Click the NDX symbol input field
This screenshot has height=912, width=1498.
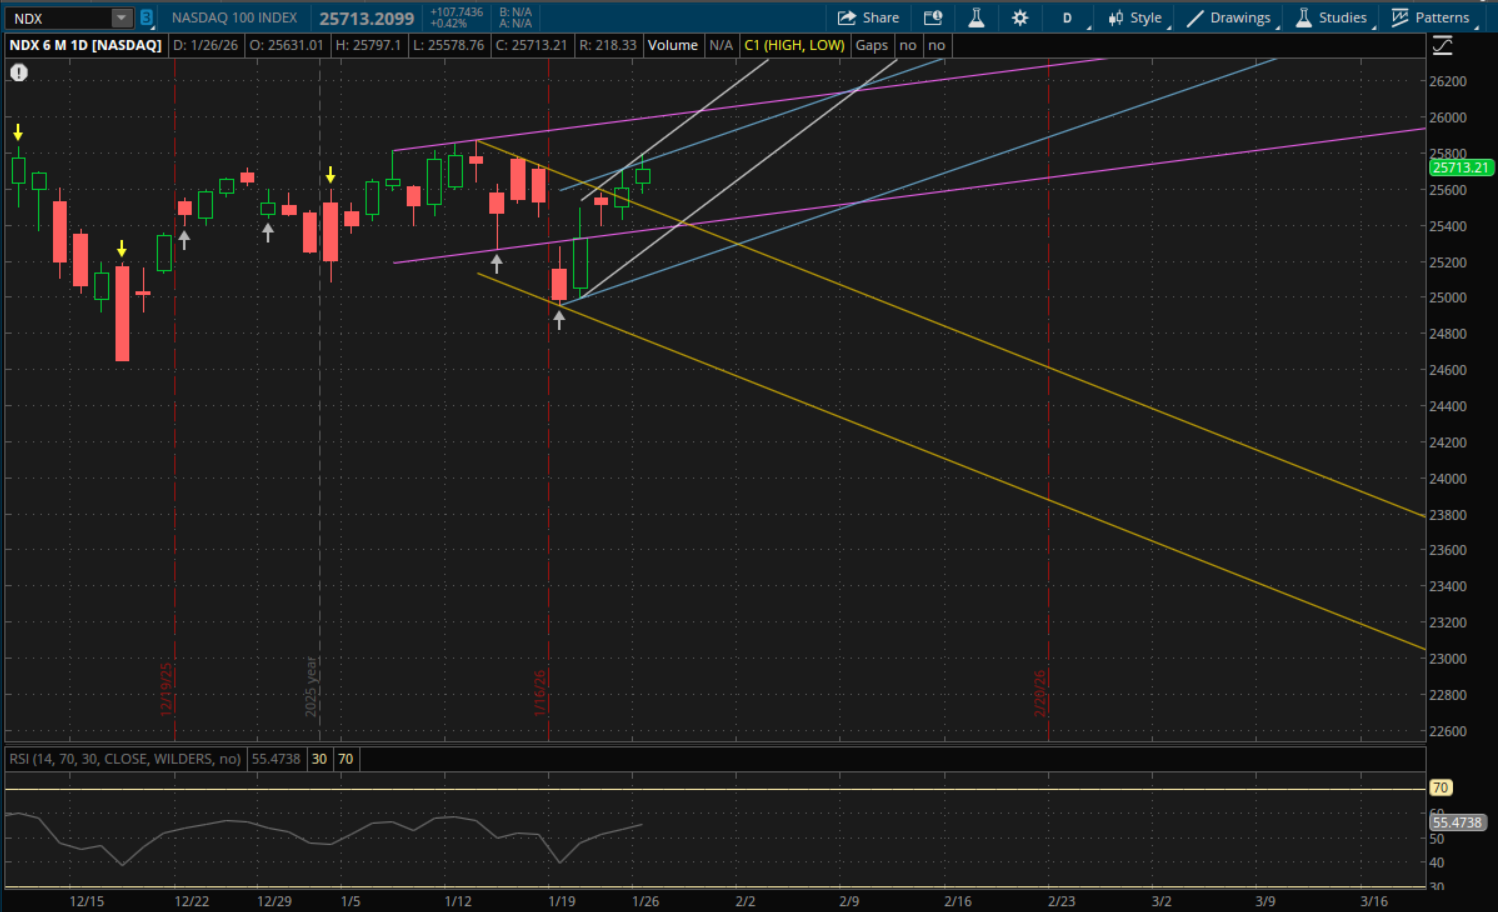click(x=58, y=18)
